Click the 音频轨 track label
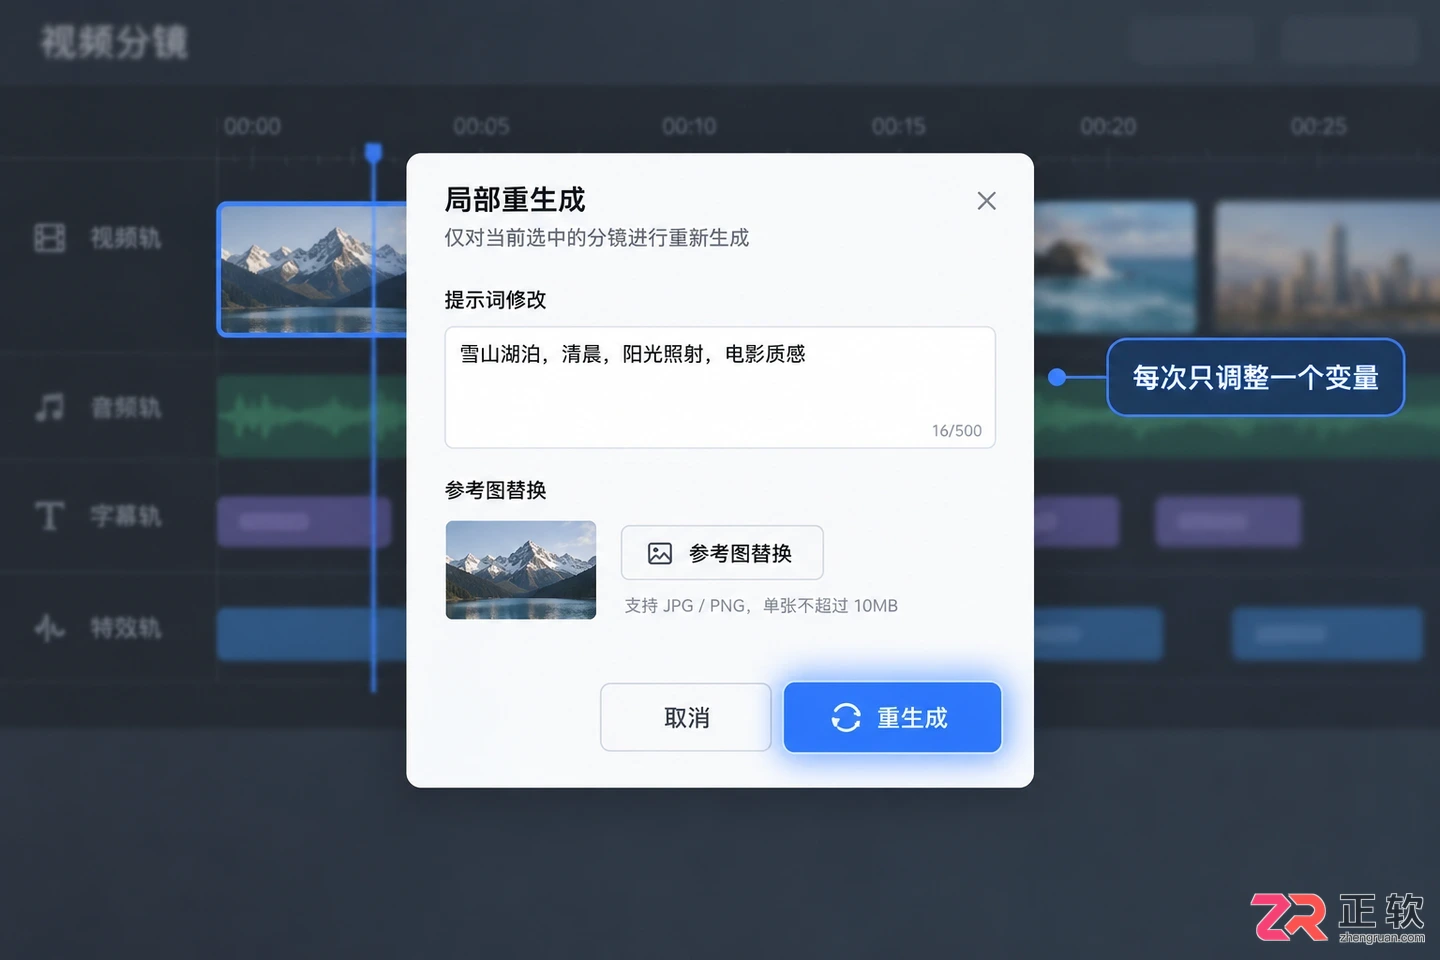The height and width of the screenshot is (960, 1440). 126,407
